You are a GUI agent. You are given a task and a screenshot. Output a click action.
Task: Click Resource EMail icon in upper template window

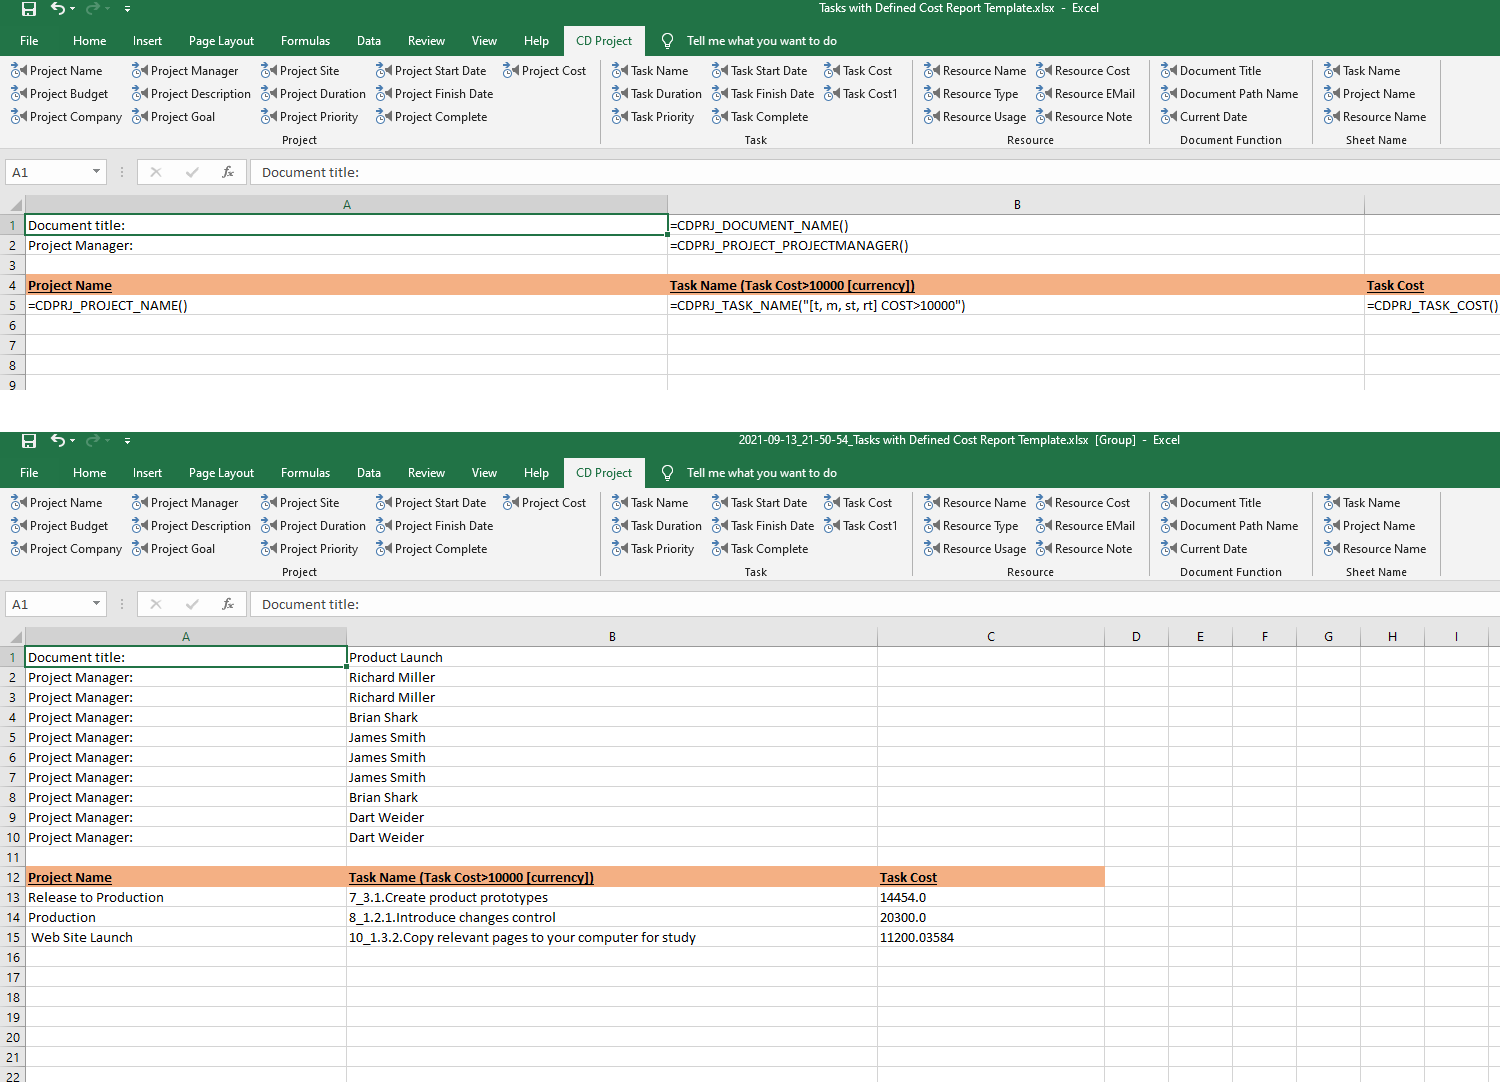(1043, 94)
